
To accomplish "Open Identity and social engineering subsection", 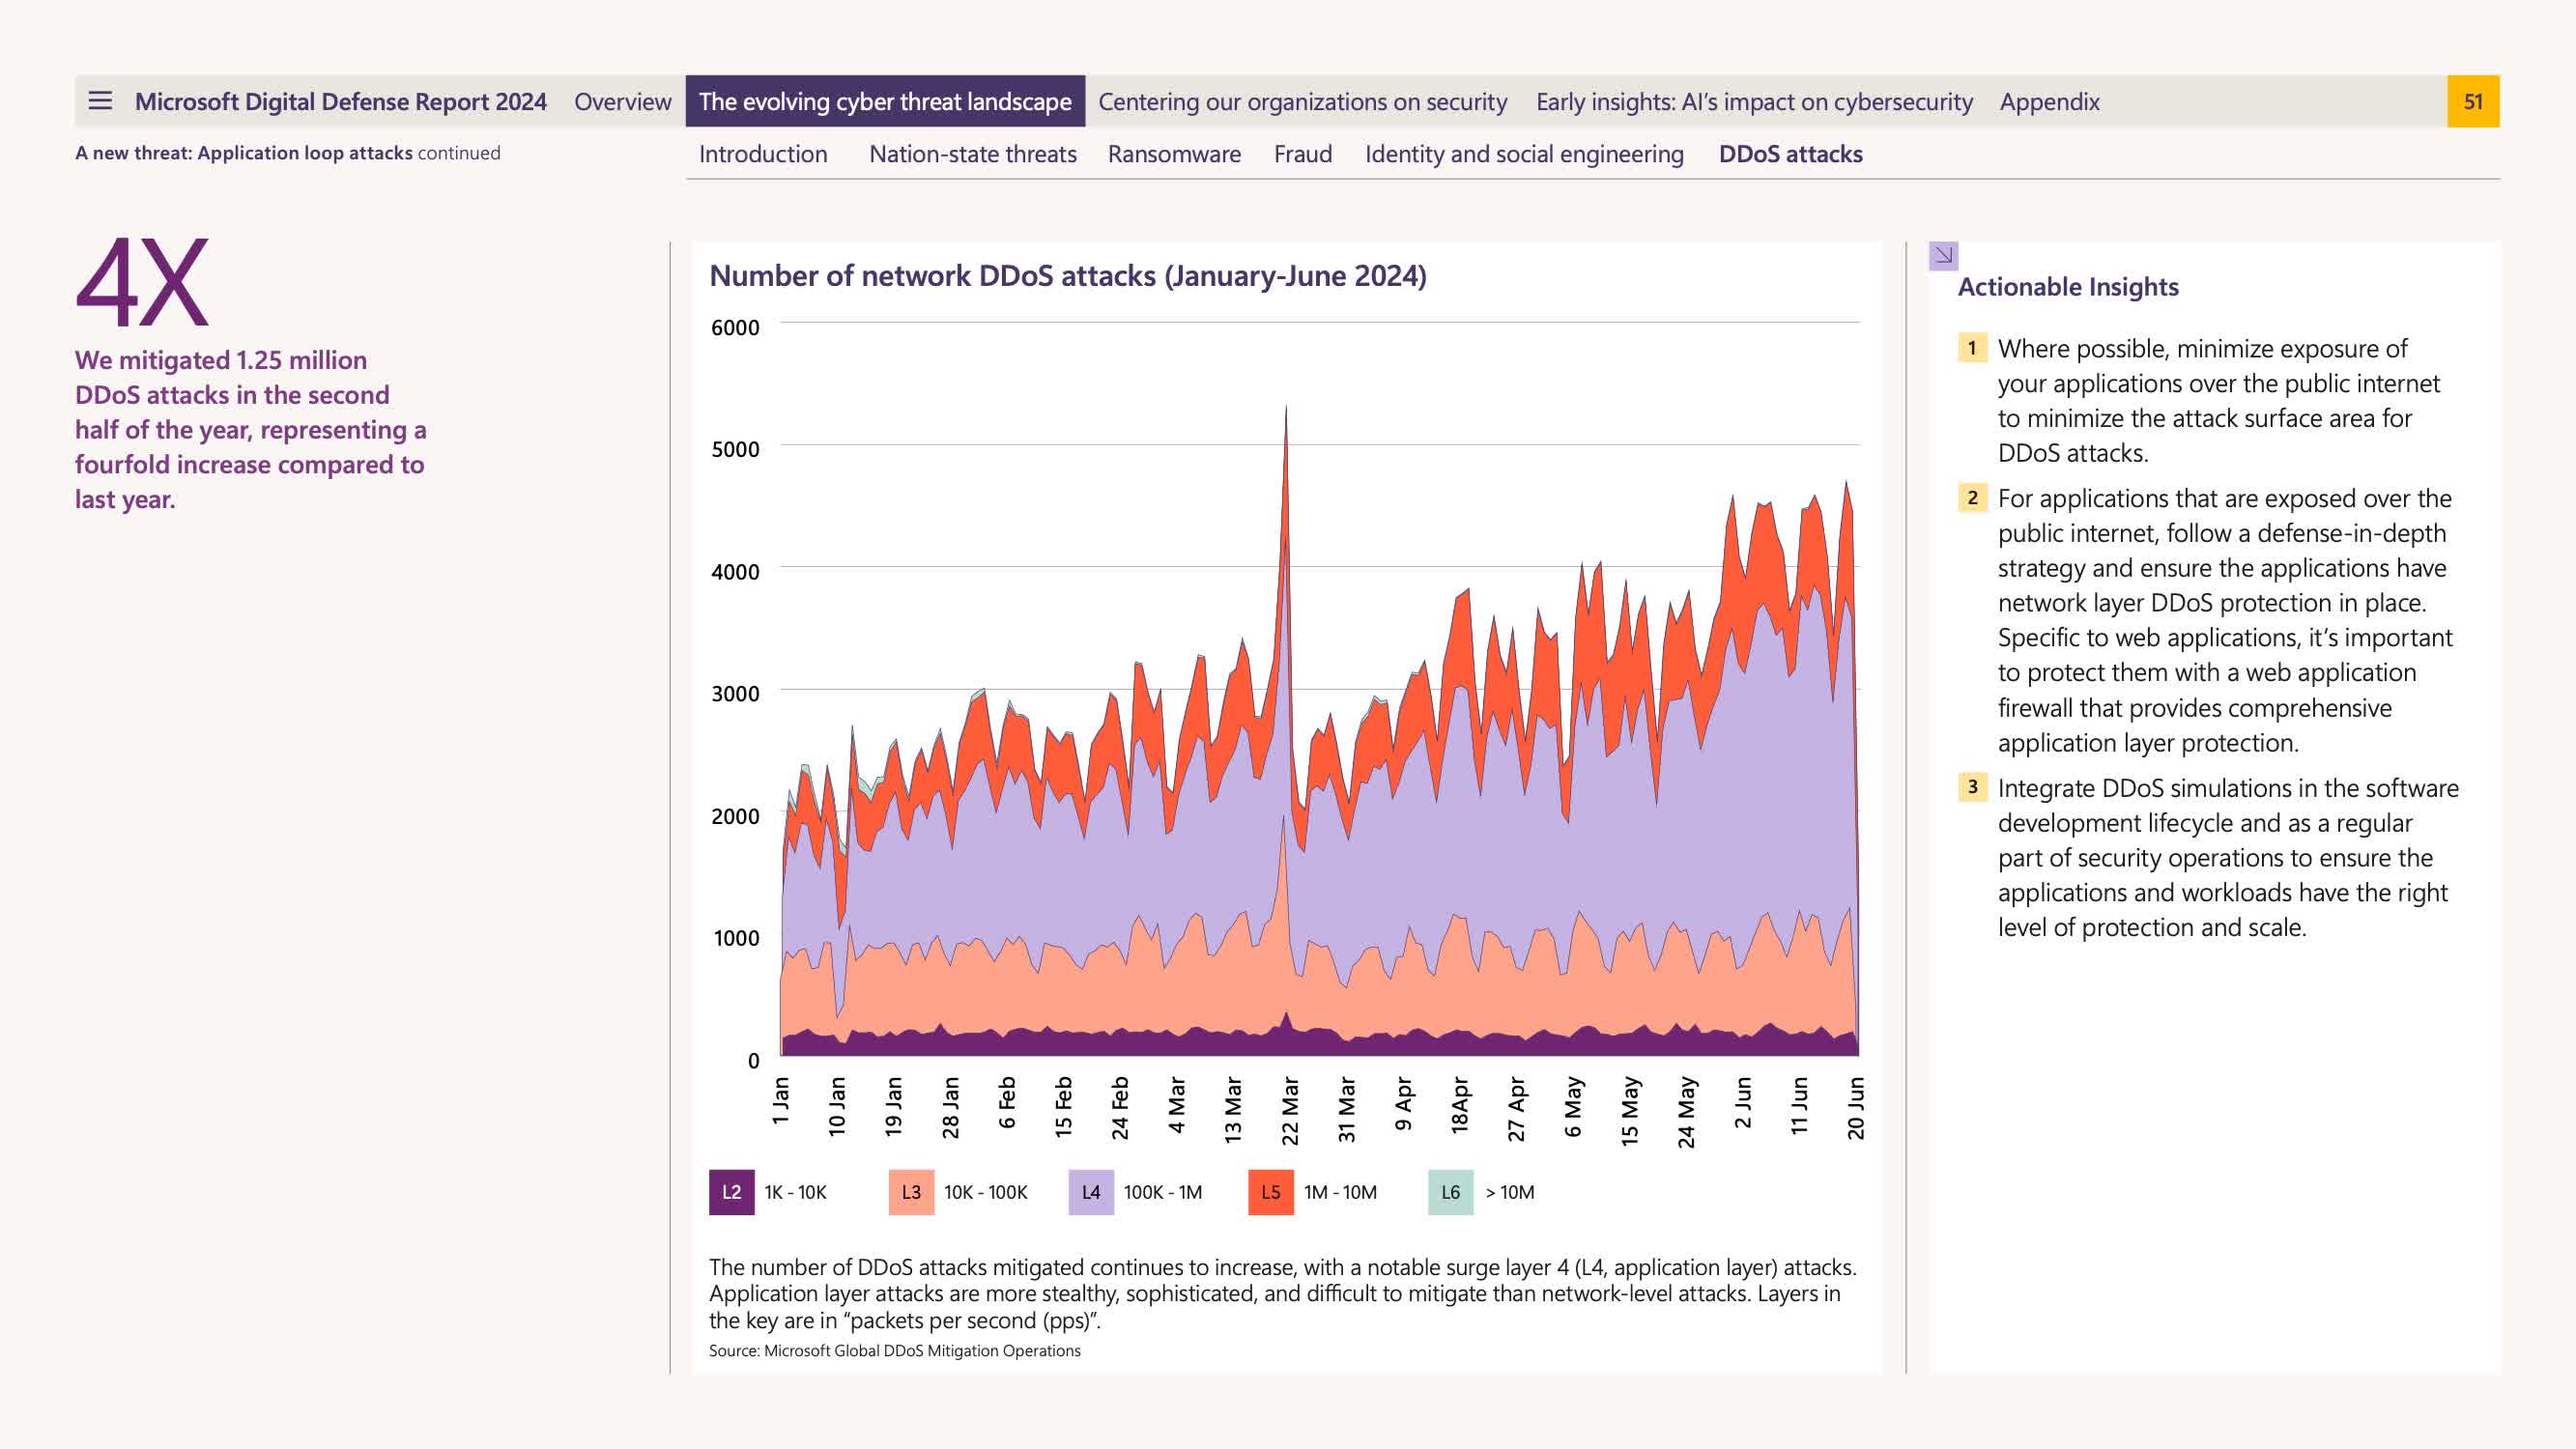I will 1523,154.
